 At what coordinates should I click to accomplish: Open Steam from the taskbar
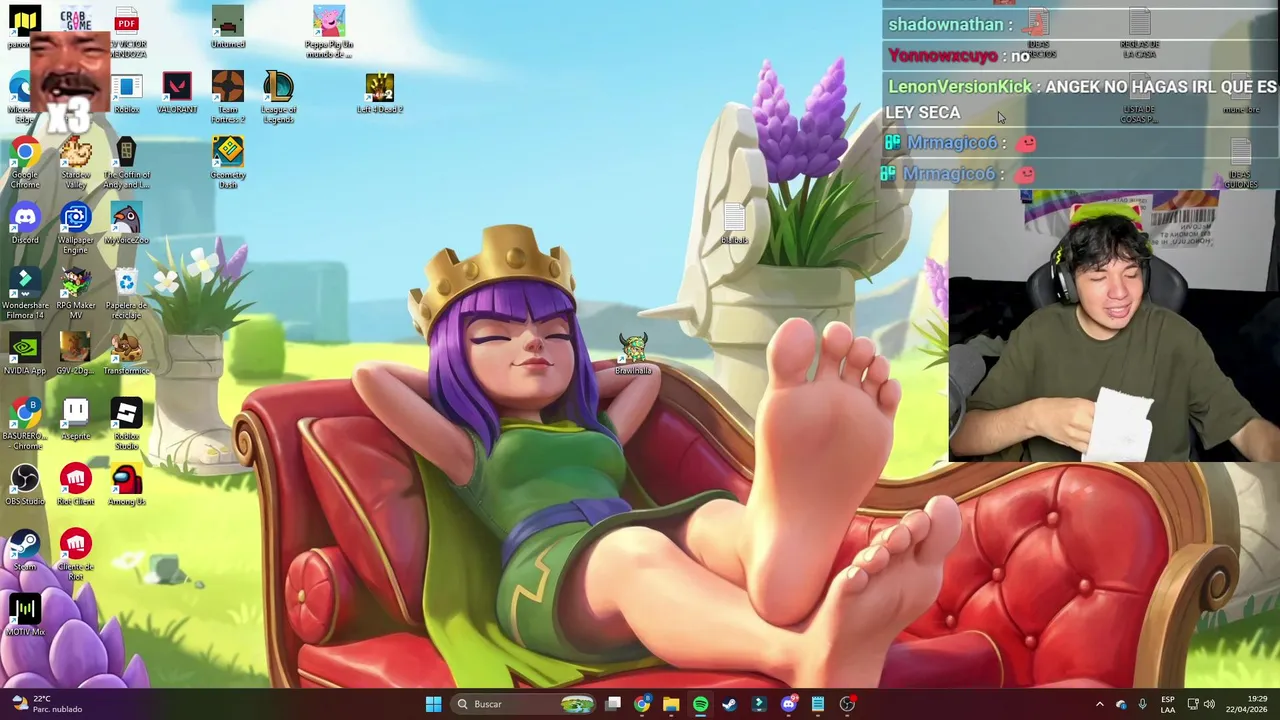[x=730, y=704]
